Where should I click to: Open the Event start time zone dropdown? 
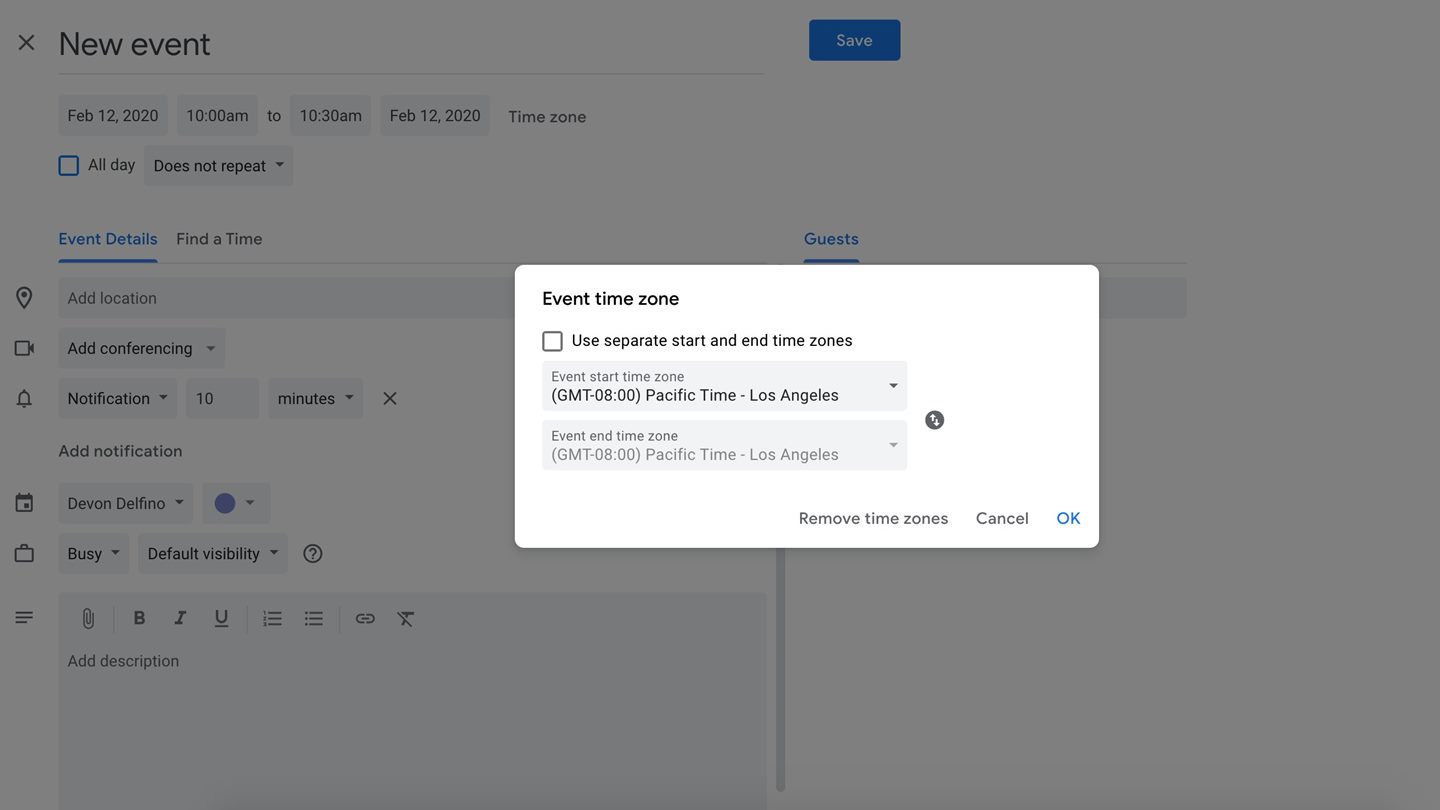point(724,386)
